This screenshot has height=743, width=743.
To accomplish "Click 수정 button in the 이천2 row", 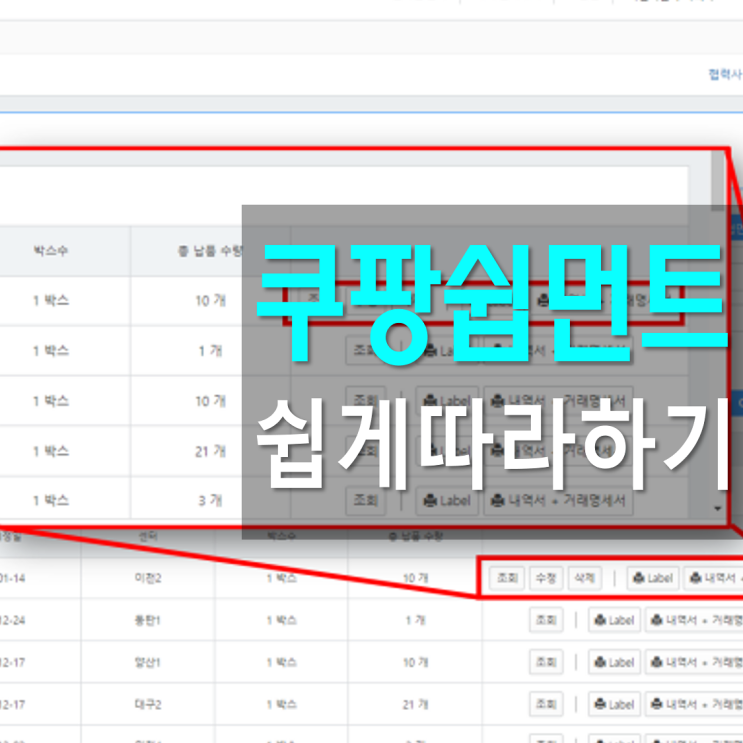I will 546,578.
